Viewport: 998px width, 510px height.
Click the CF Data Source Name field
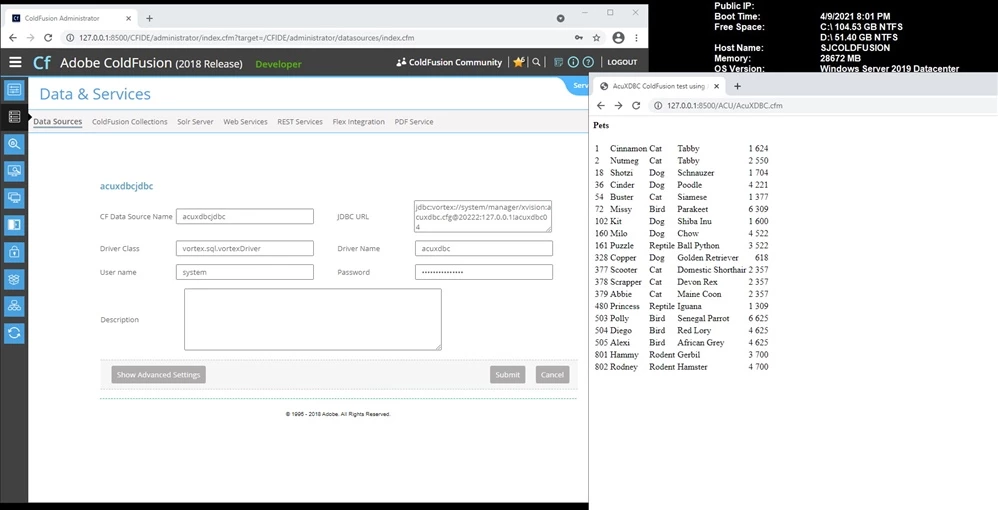coord(244,216)
